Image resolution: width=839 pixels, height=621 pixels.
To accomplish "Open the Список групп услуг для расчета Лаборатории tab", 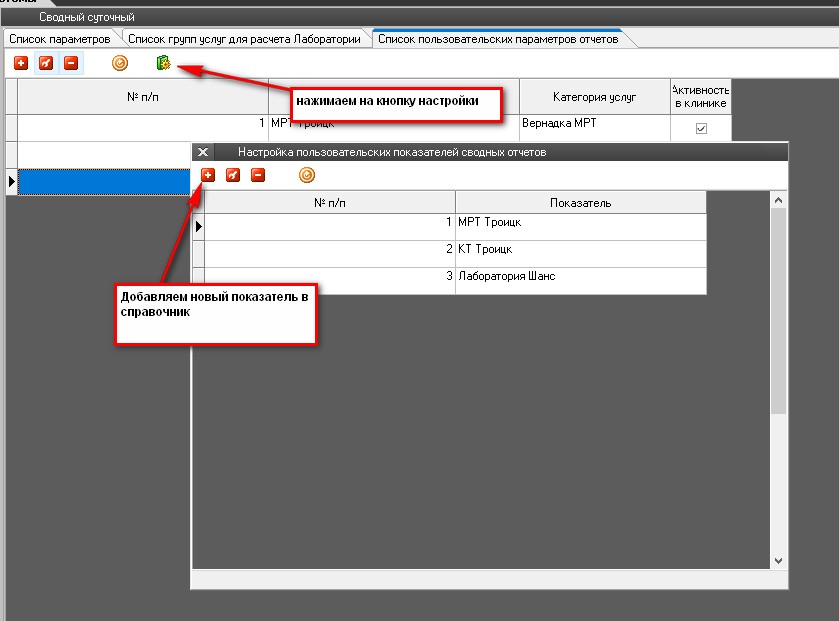I will (x=244, y=39).
